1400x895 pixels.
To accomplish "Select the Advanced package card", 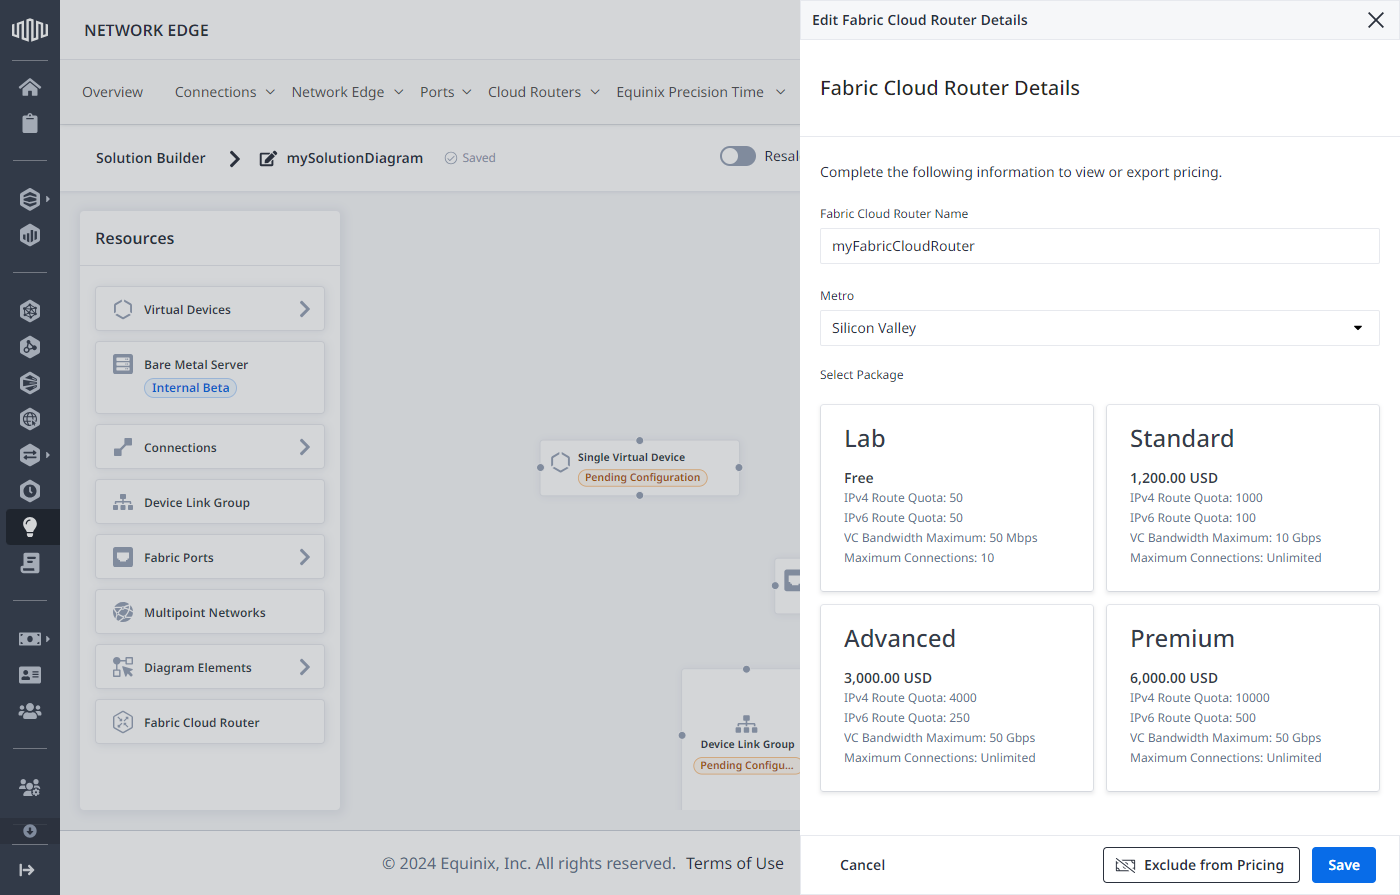I will tap(957, 698).
